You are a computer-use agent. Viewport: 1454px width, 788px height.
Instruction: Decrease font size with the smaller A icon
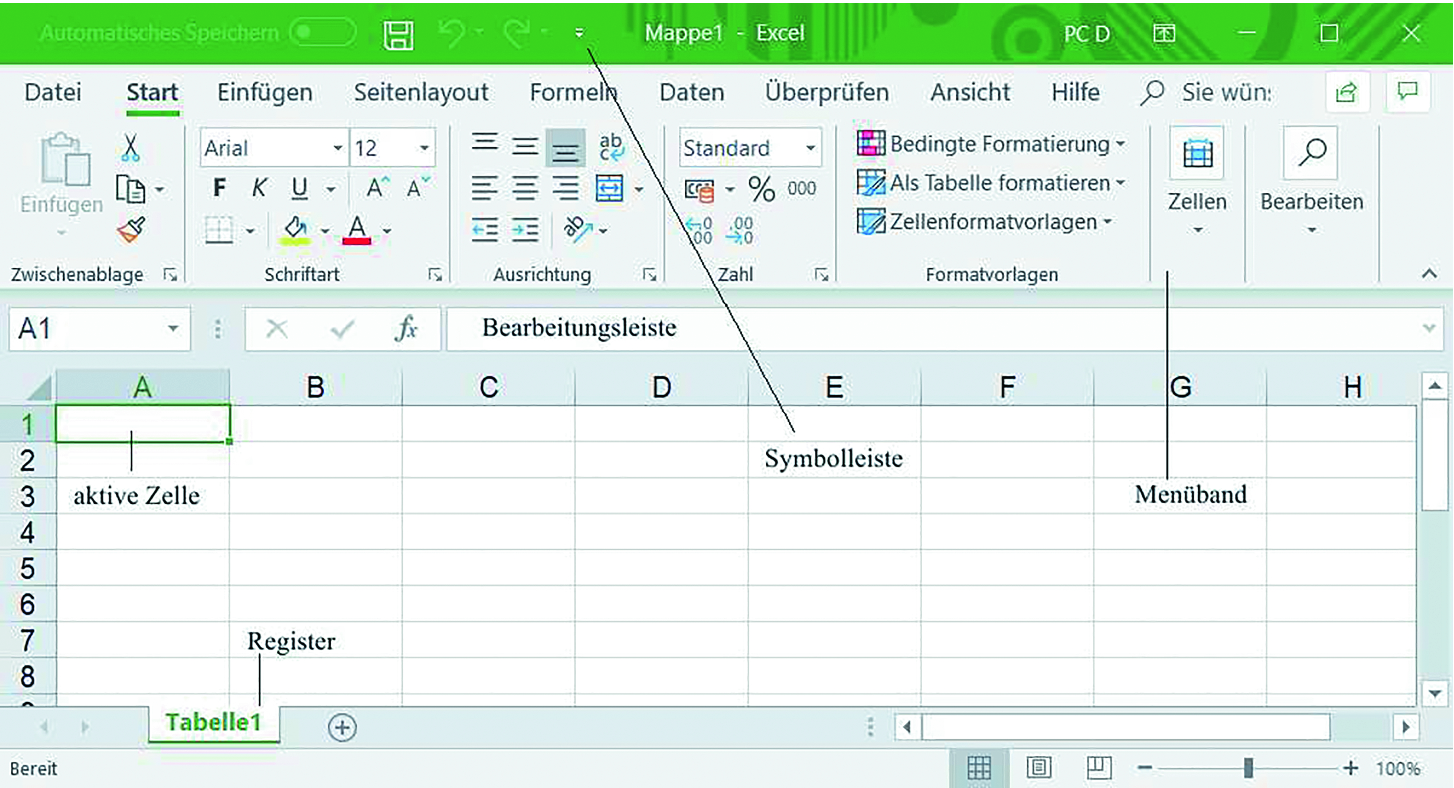419,188
